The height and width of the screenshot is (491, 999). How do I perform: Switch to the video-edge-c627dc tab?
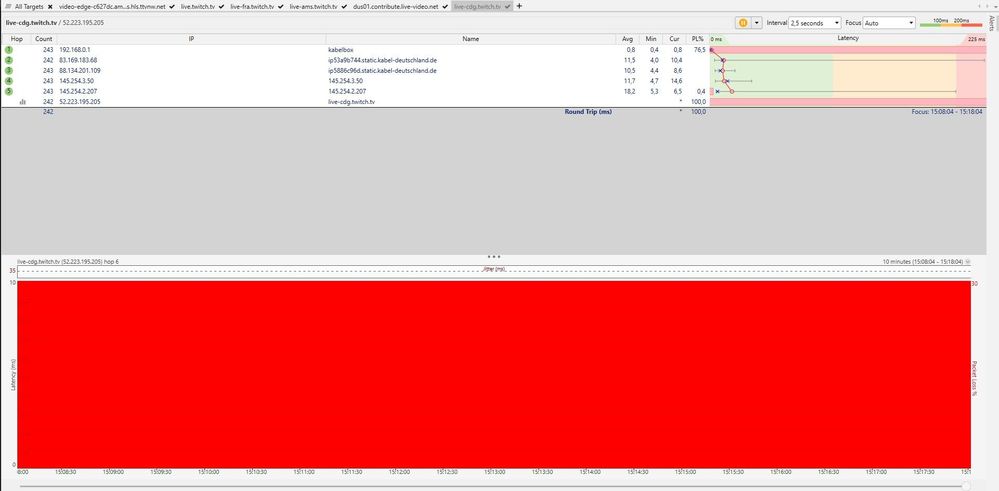pos(111,6)
